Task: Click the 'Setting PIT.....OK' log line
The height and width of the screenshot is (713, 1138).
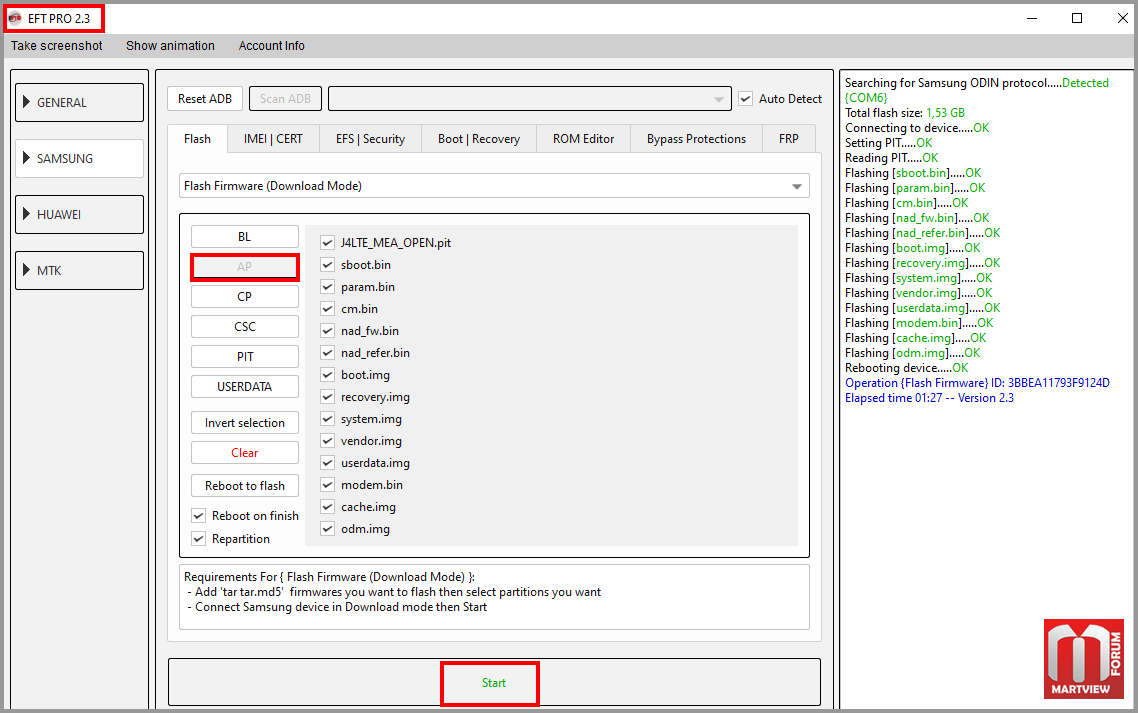Action: pos(888,143)
